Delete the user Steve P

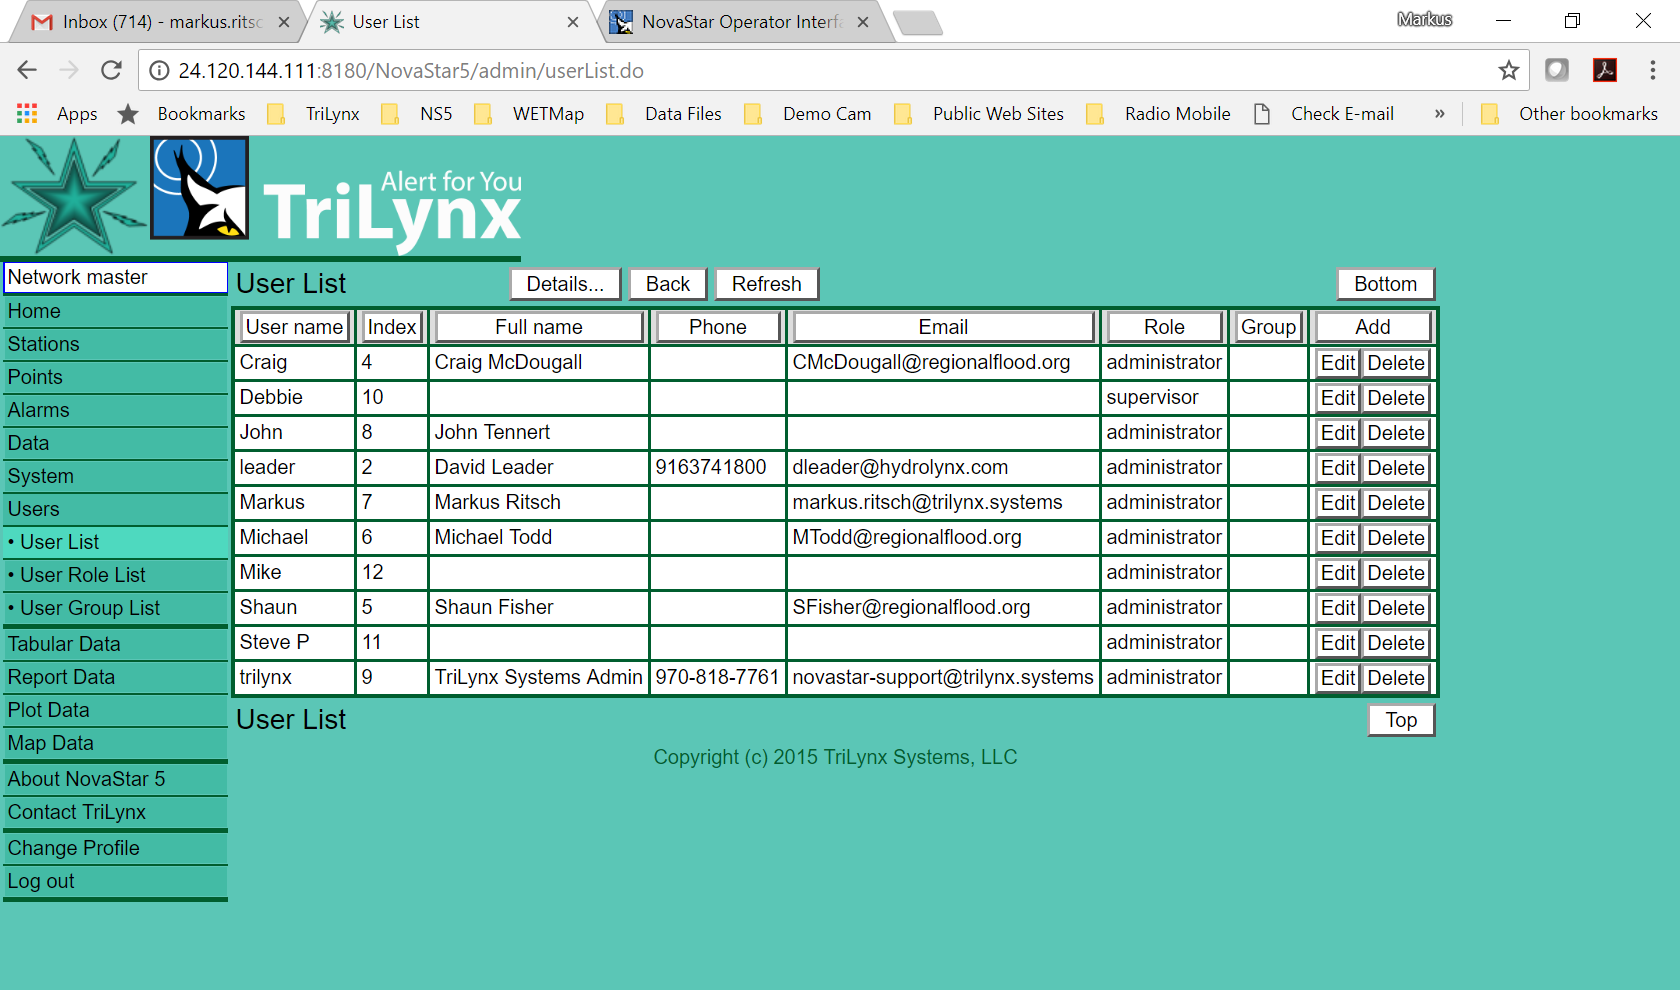pyautogui.click(x=1395, y=643)
